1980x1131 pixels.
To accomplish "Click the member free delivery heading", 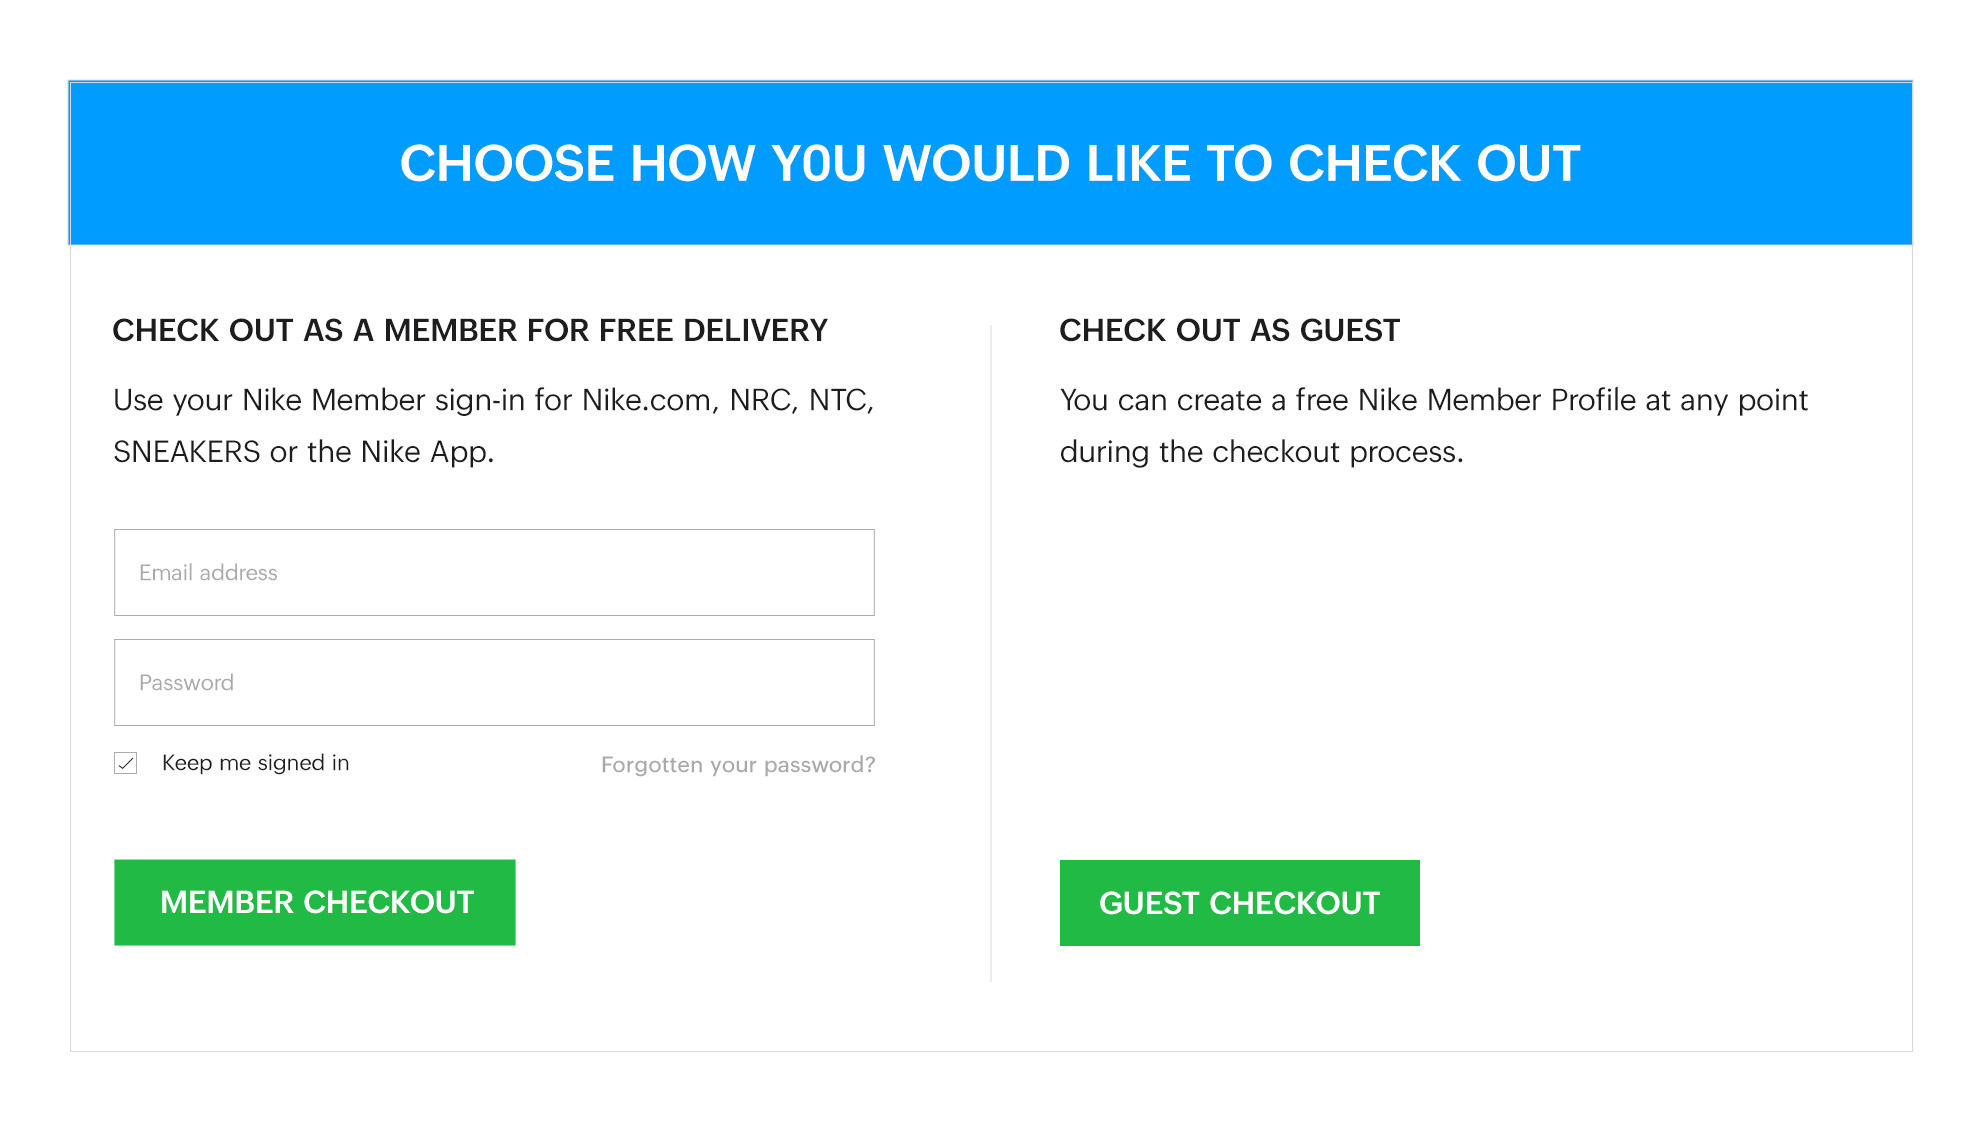I will tap(470, 330).
